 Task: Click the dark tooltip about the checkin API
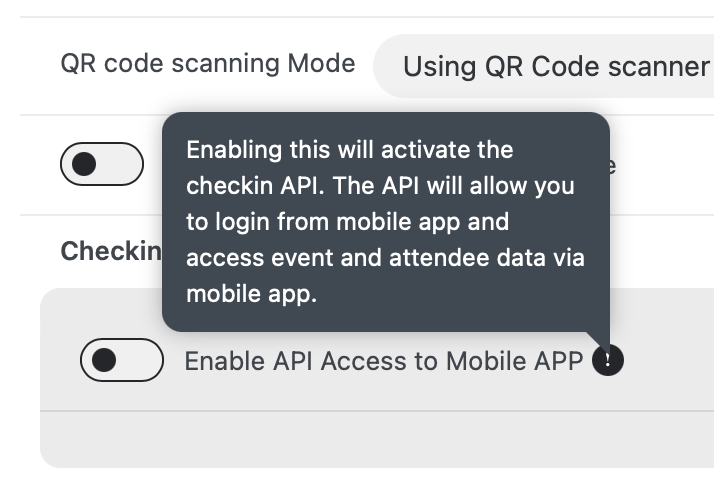tap(385, 222)
